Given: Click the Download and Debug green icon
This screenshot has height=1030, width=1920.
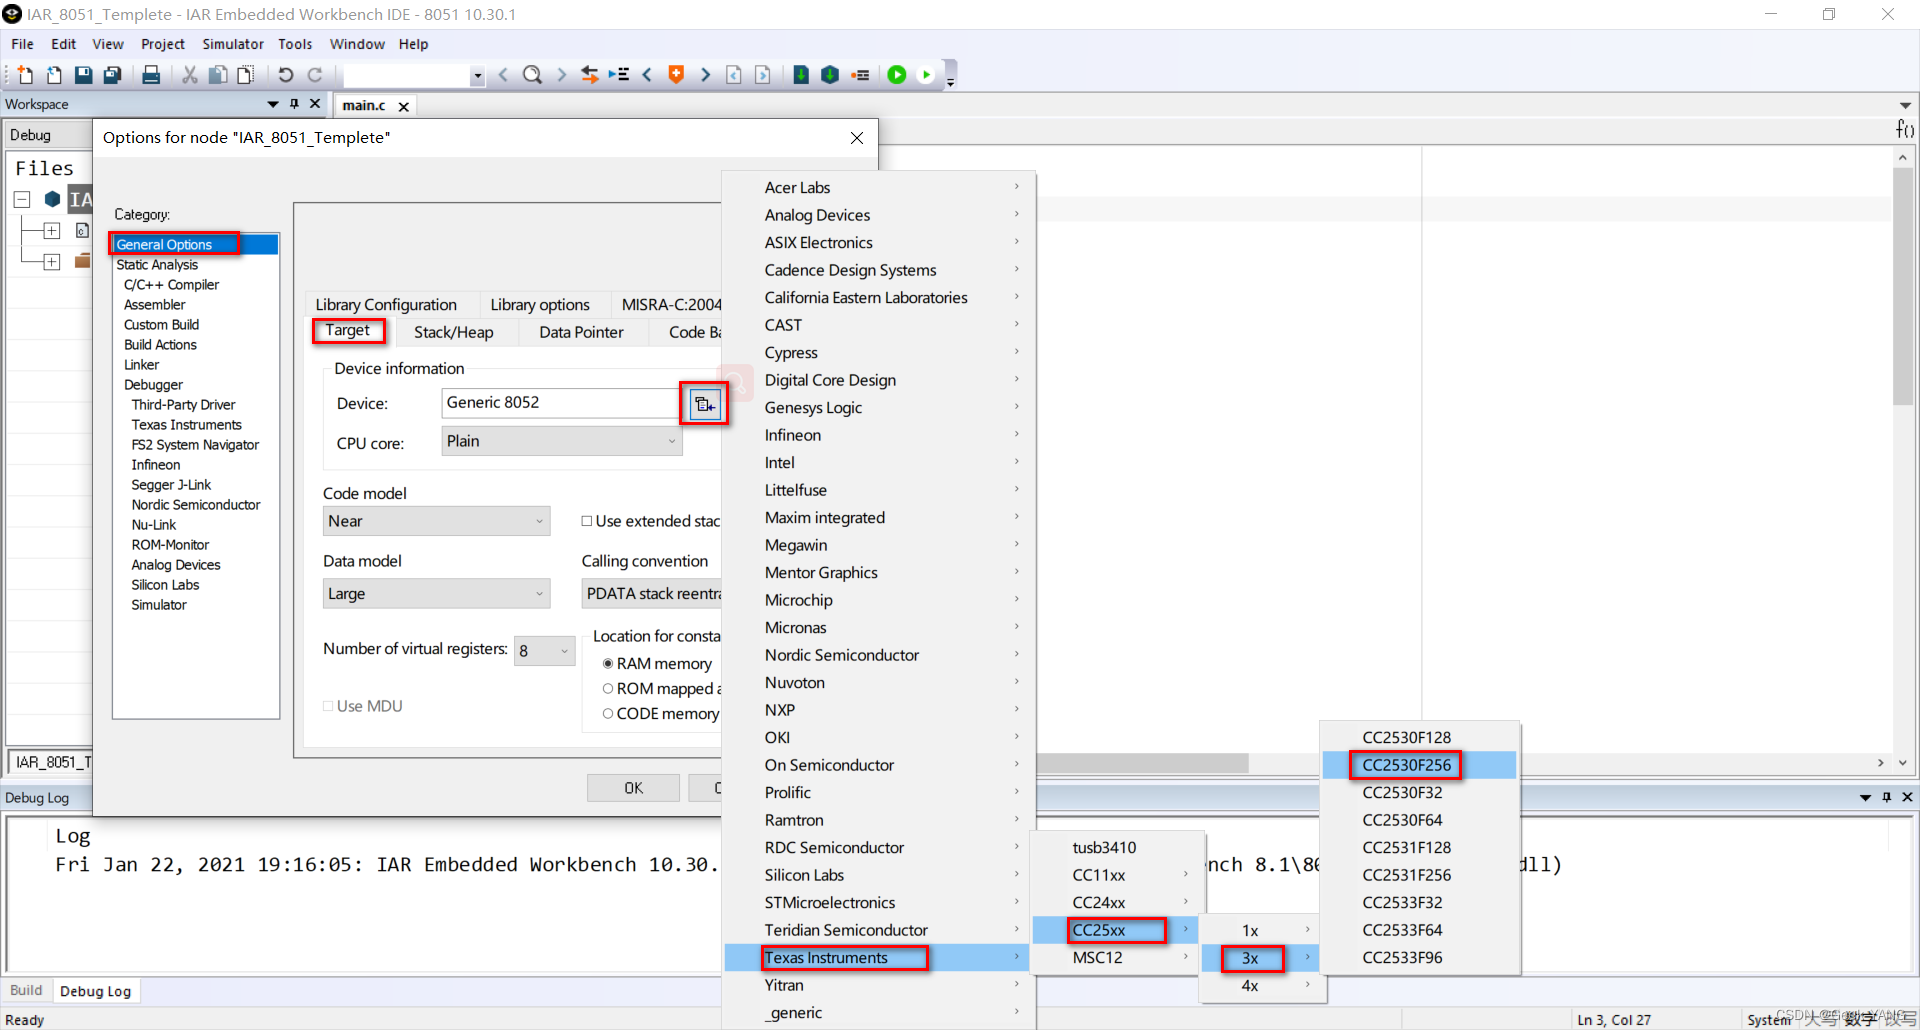Looking at the screenshot, I should [897, 75].
